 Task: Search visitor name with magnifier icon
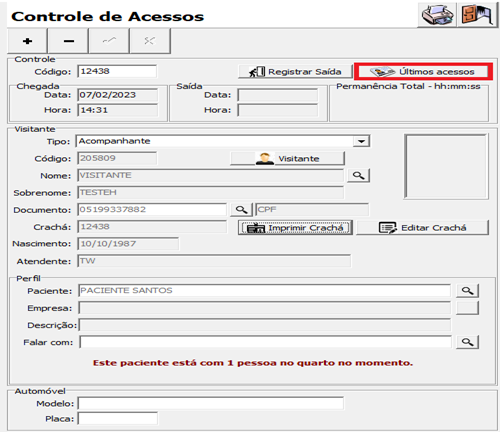pos(359,175)
